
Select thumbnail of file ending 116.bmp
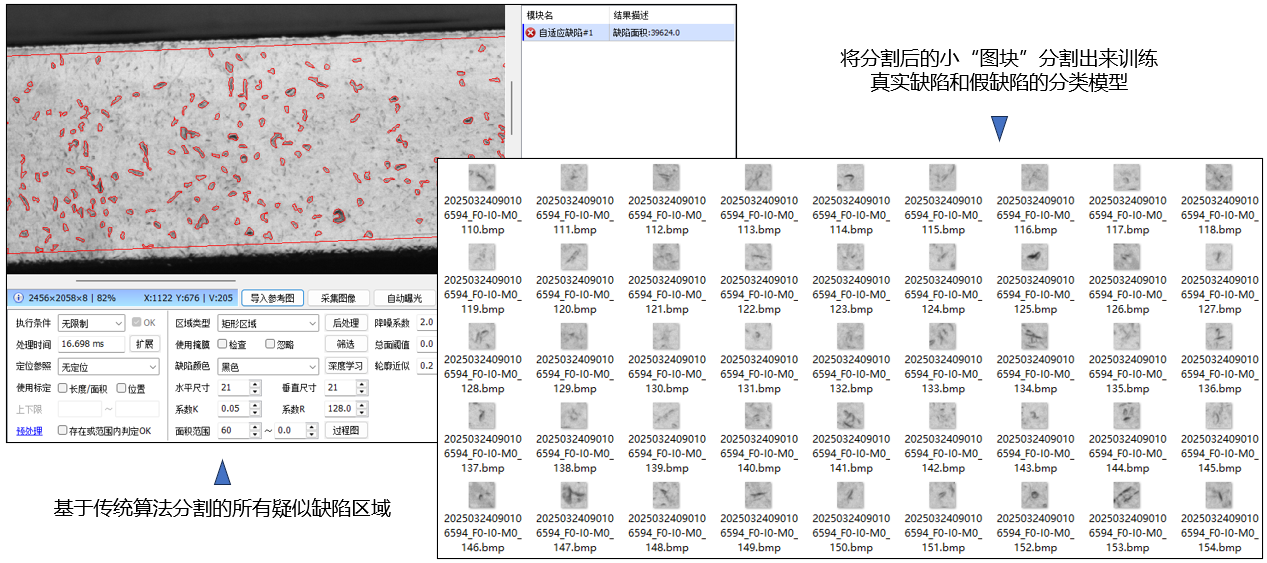[x=1034, y=178]
